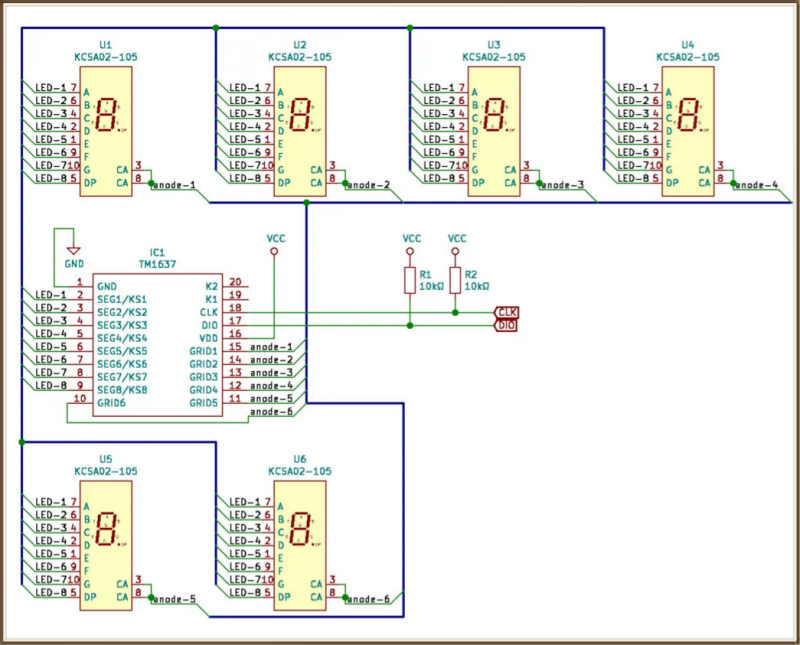Click the R1 10kΩ resistor symbol

(x=410, y=280)
